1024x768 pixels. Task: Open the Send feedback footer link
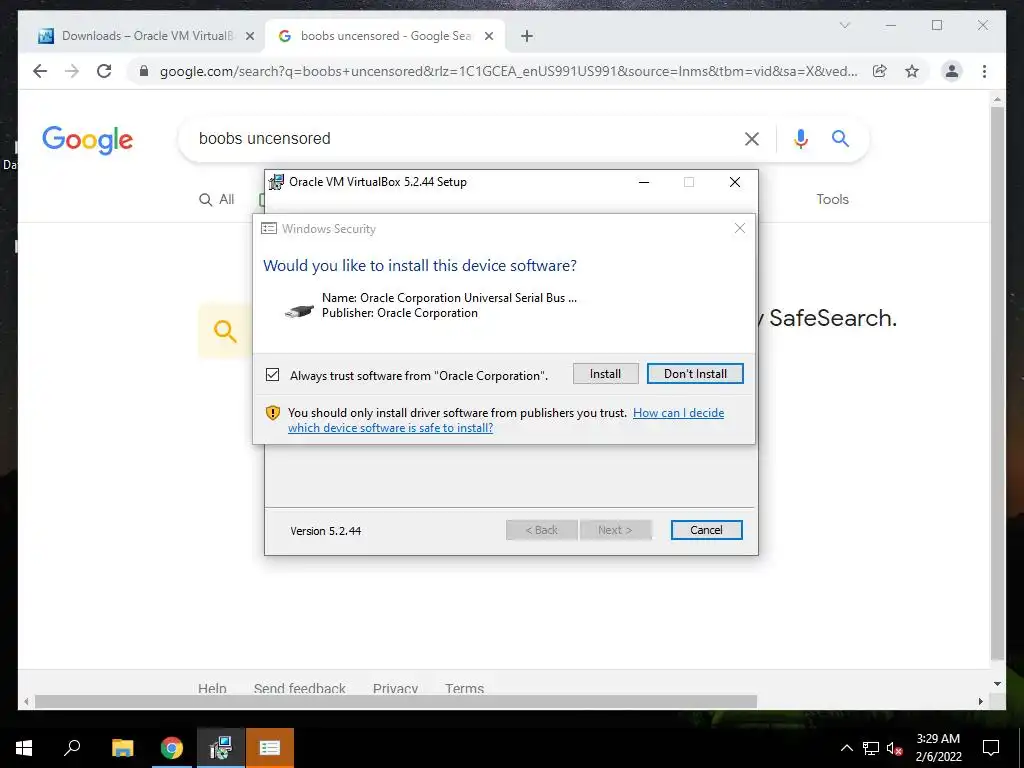(x=300, y=688)
